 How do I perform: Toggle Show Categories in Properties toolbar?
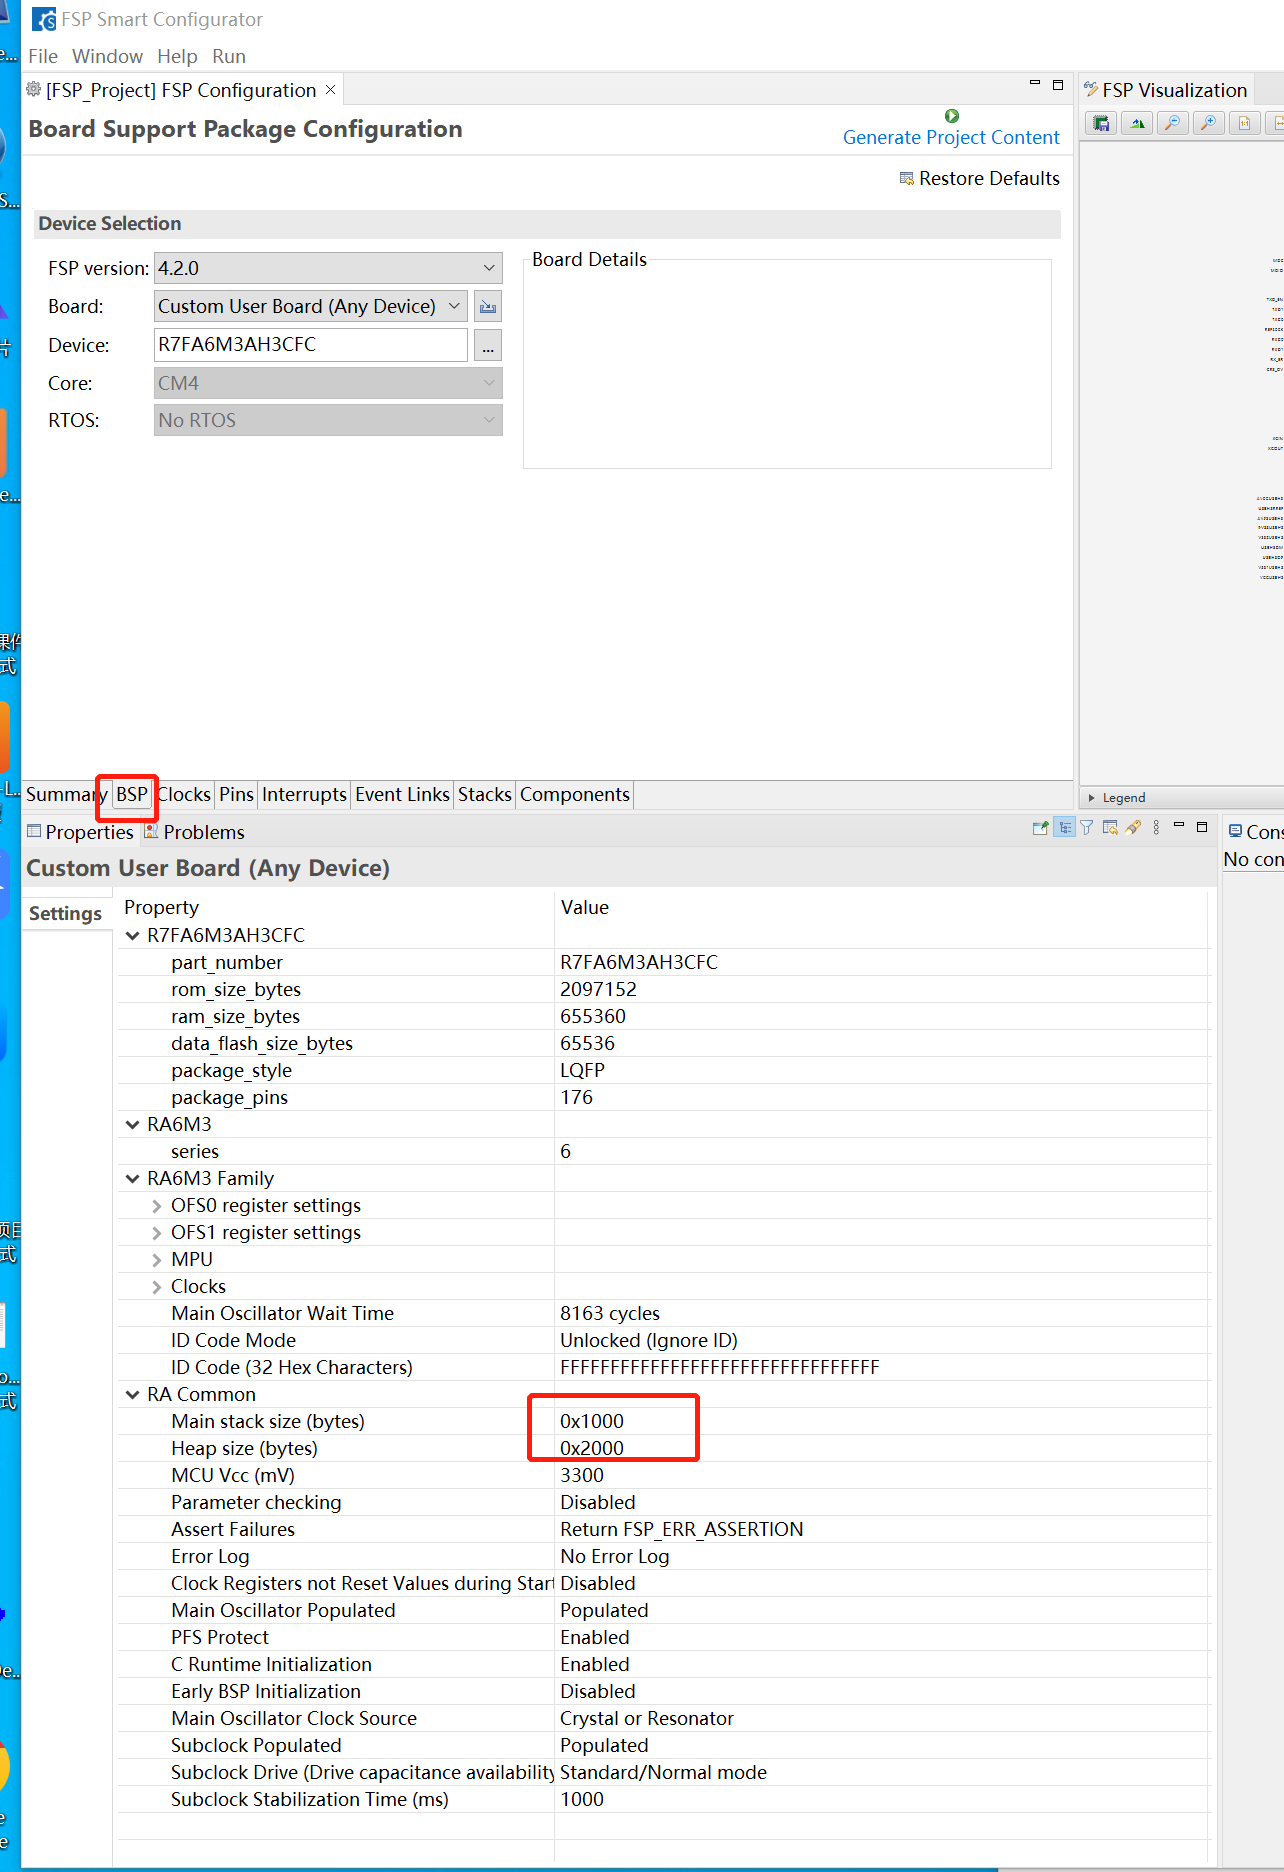coord(1065,828)
